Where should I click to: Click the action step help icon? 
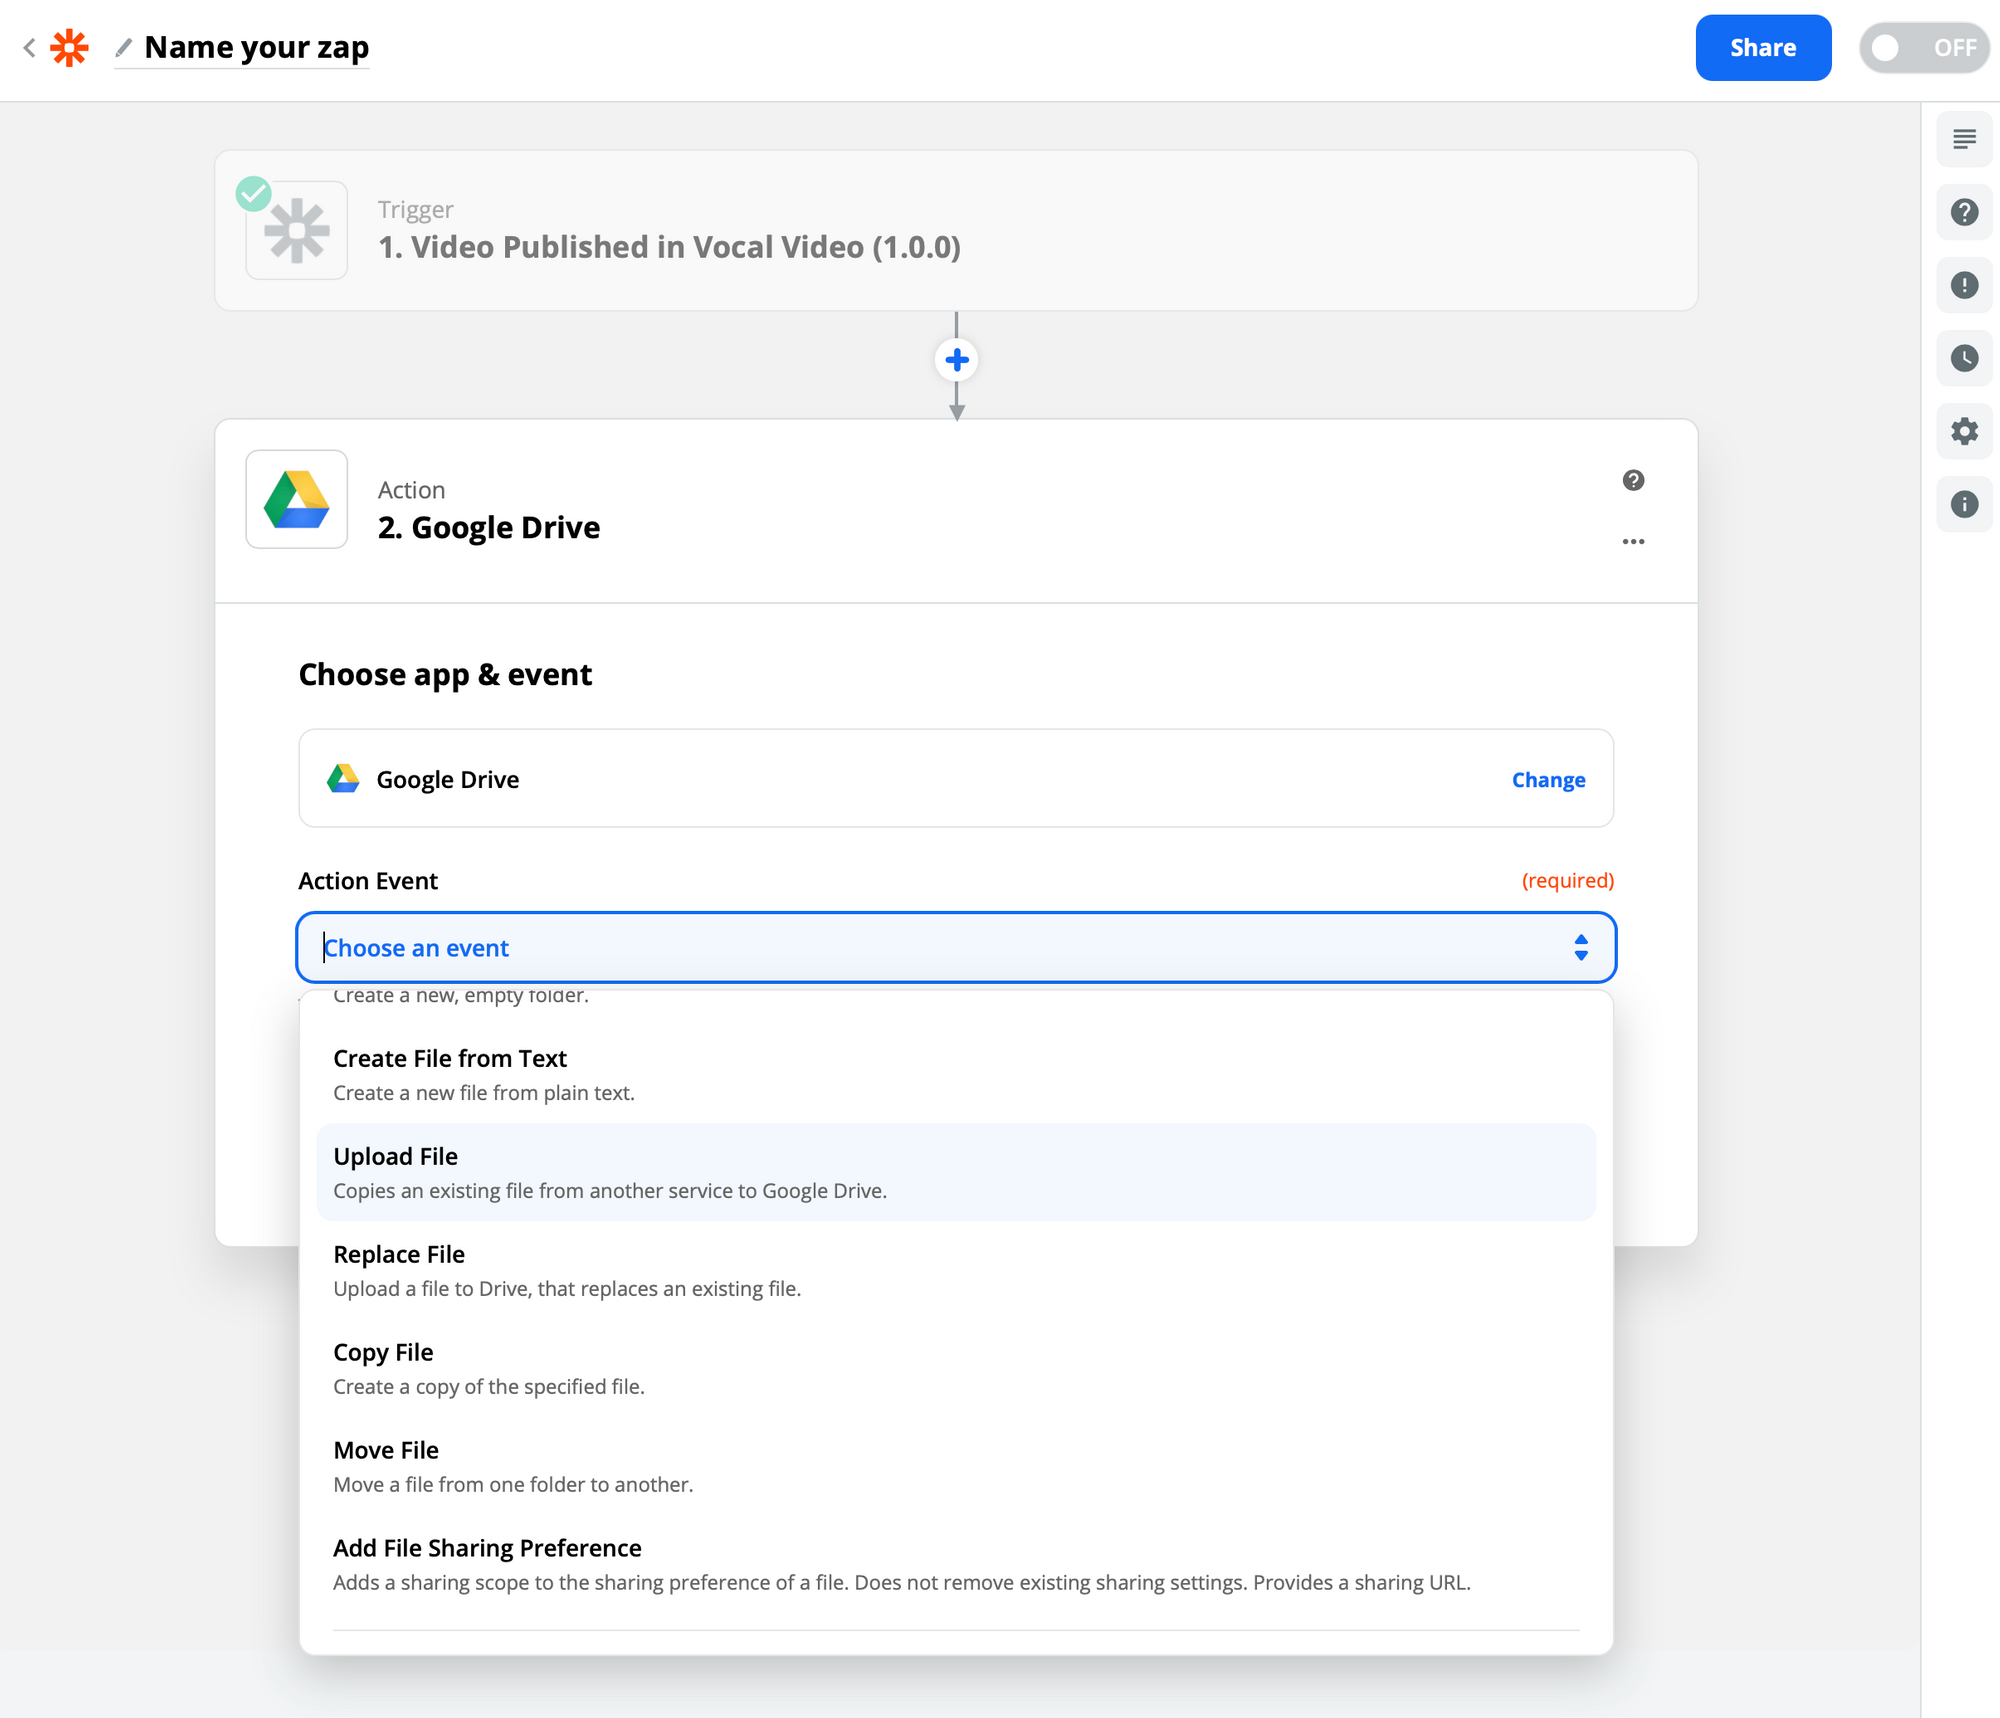click(1633, 480)
